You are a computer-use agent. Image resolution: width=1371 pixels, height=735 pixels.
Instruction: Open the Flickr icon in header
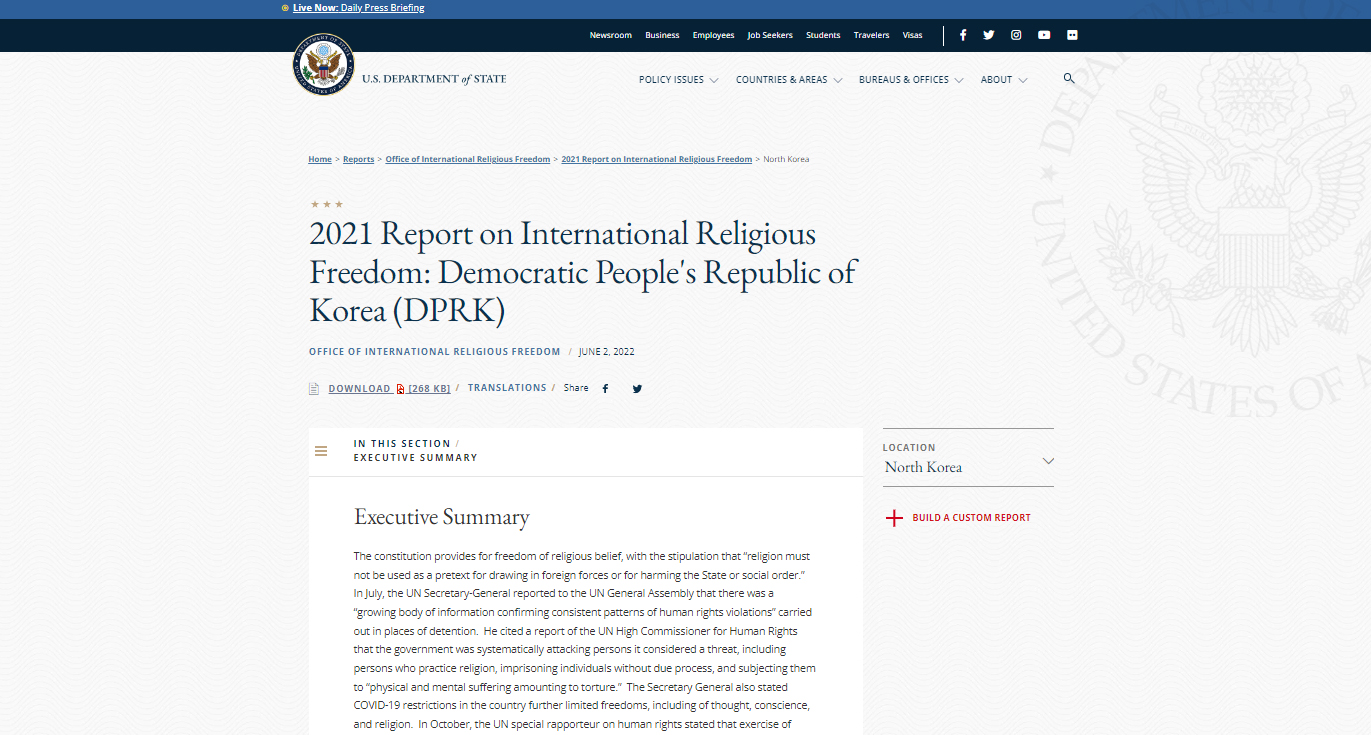click(1072, 35)
